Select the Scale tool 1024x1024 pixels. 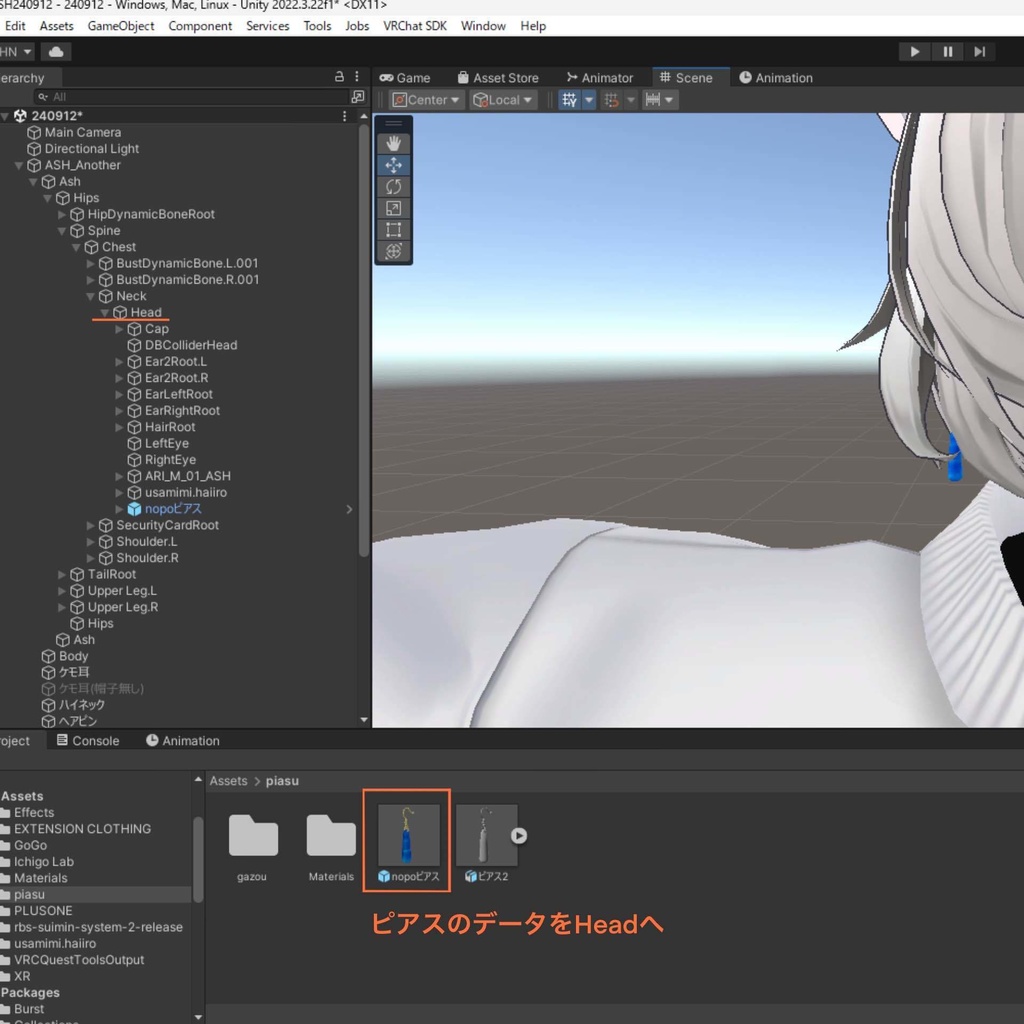393,208
